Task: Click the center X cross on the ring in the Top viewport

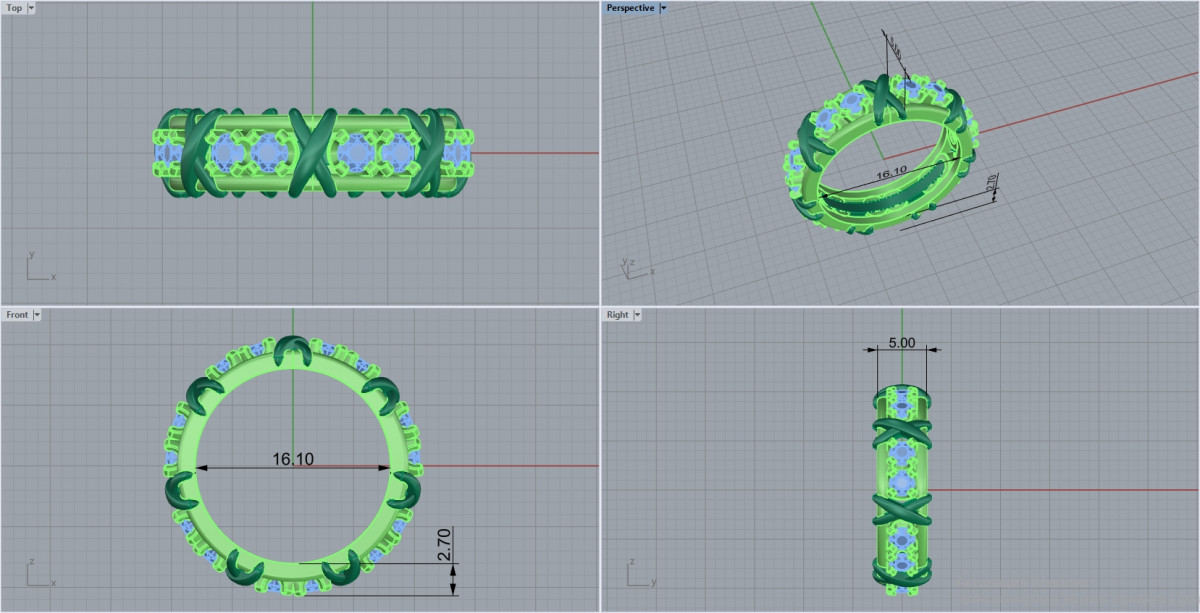Action: [x=313, y=152]
